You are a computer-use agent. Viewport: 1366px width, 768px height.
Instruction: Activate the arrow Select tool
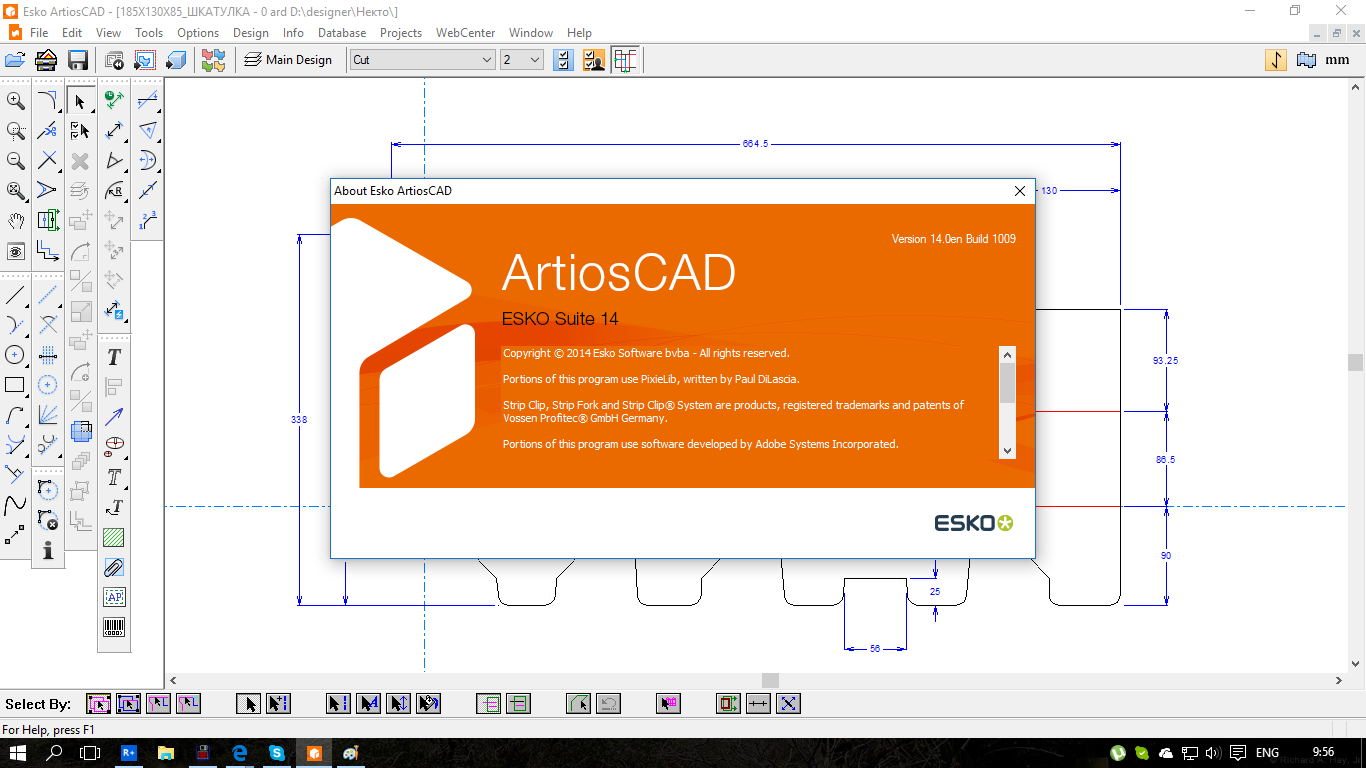tap(80, 100)
